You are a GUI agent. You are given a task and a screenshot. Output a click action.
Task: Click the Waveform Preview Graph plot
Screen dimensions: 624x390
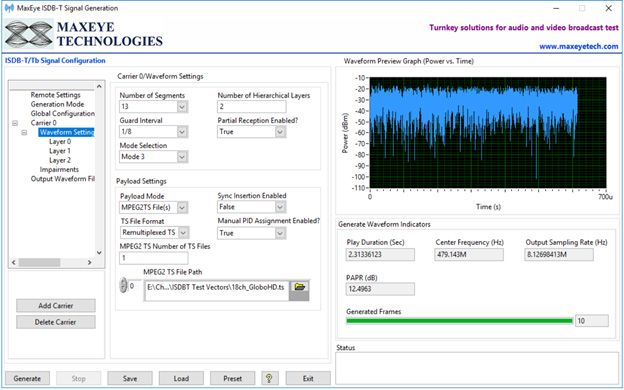click(488, 133)
